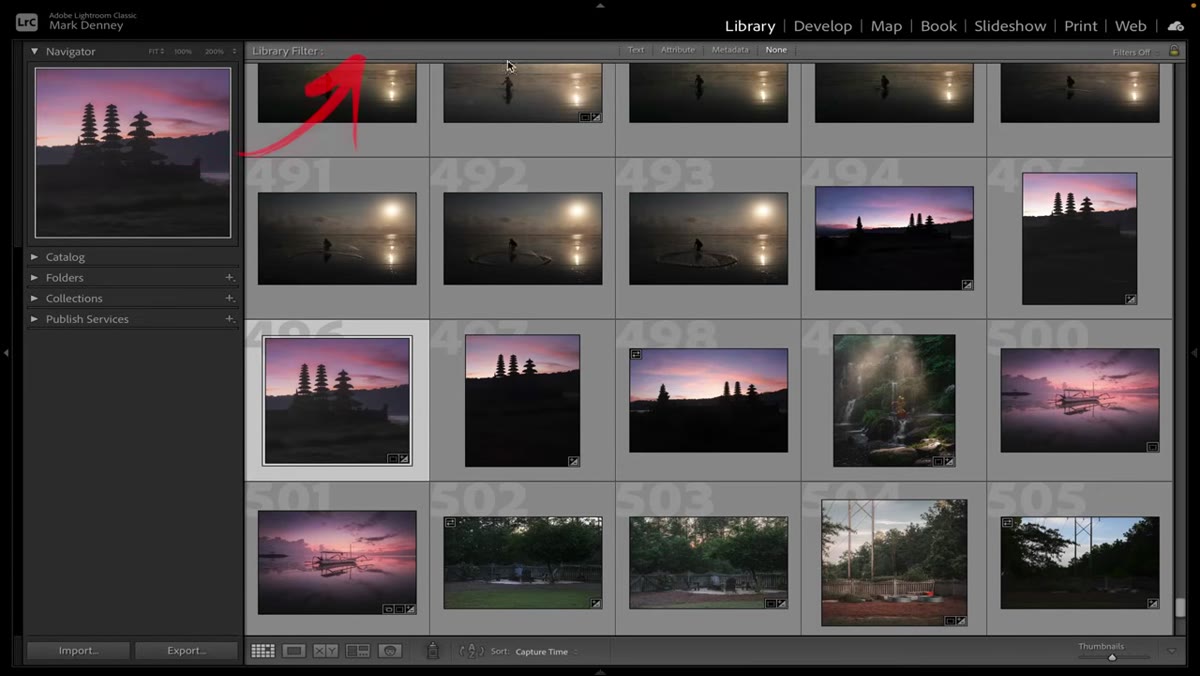Click the Export... button

point(186,650)
